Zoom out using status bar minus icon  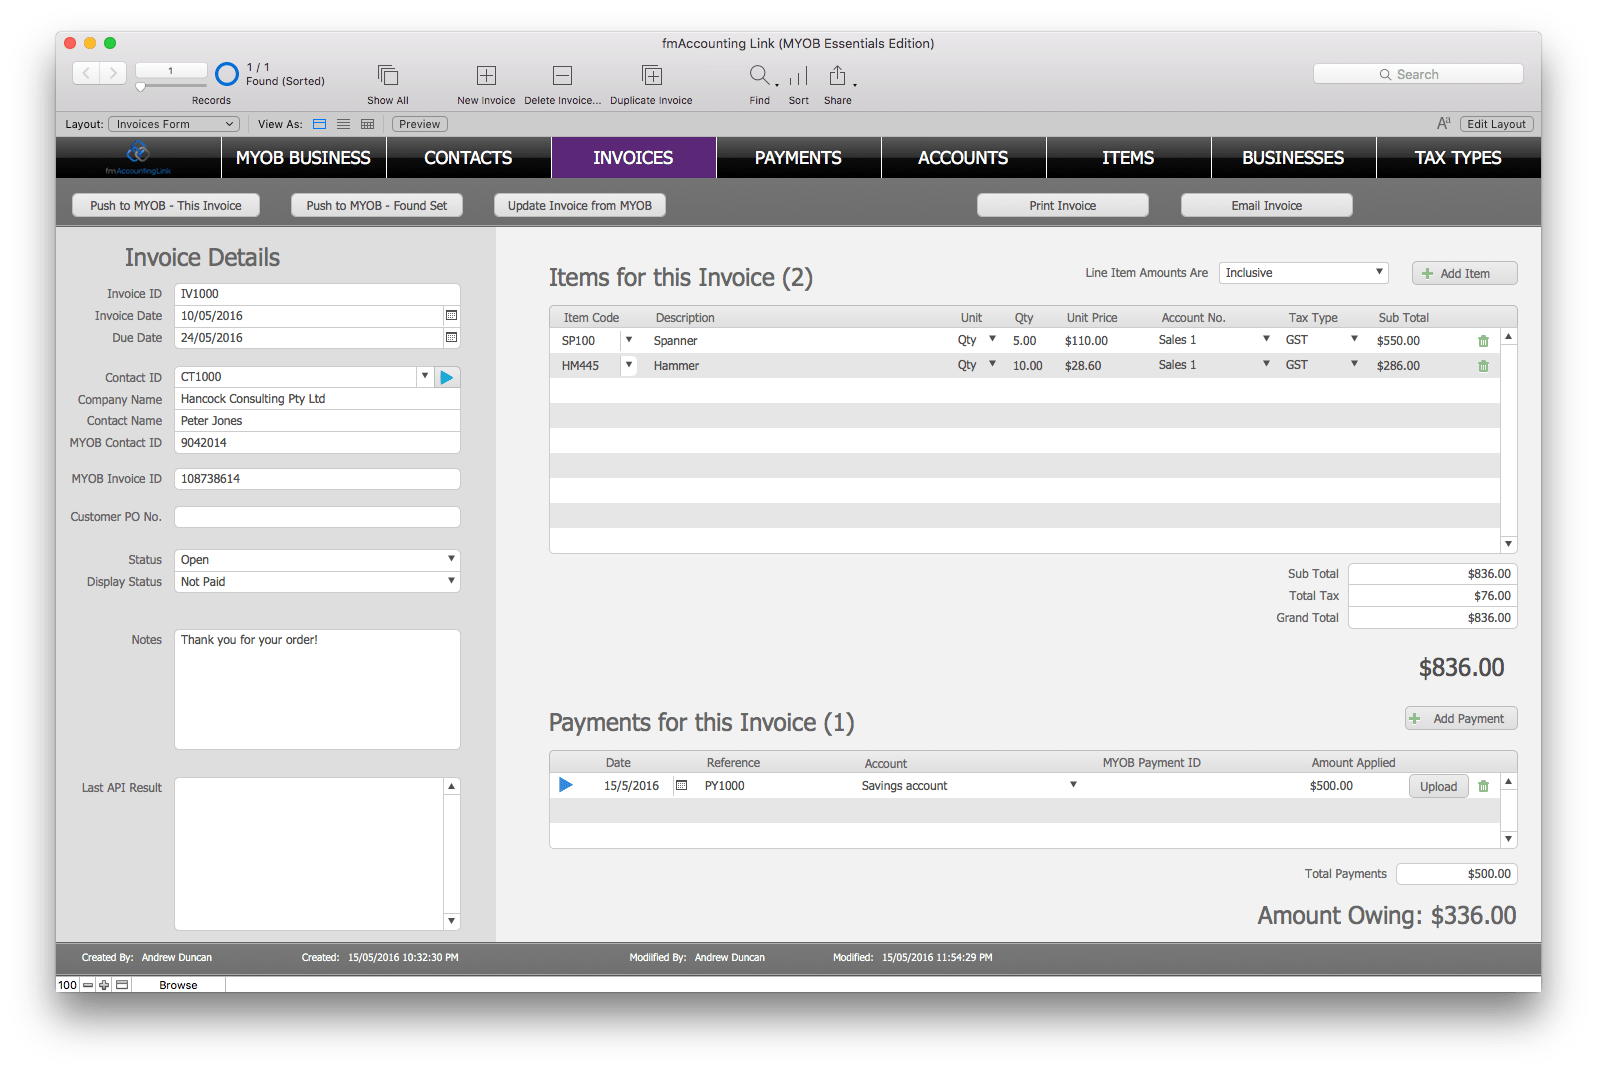click(x=88, y=985)
